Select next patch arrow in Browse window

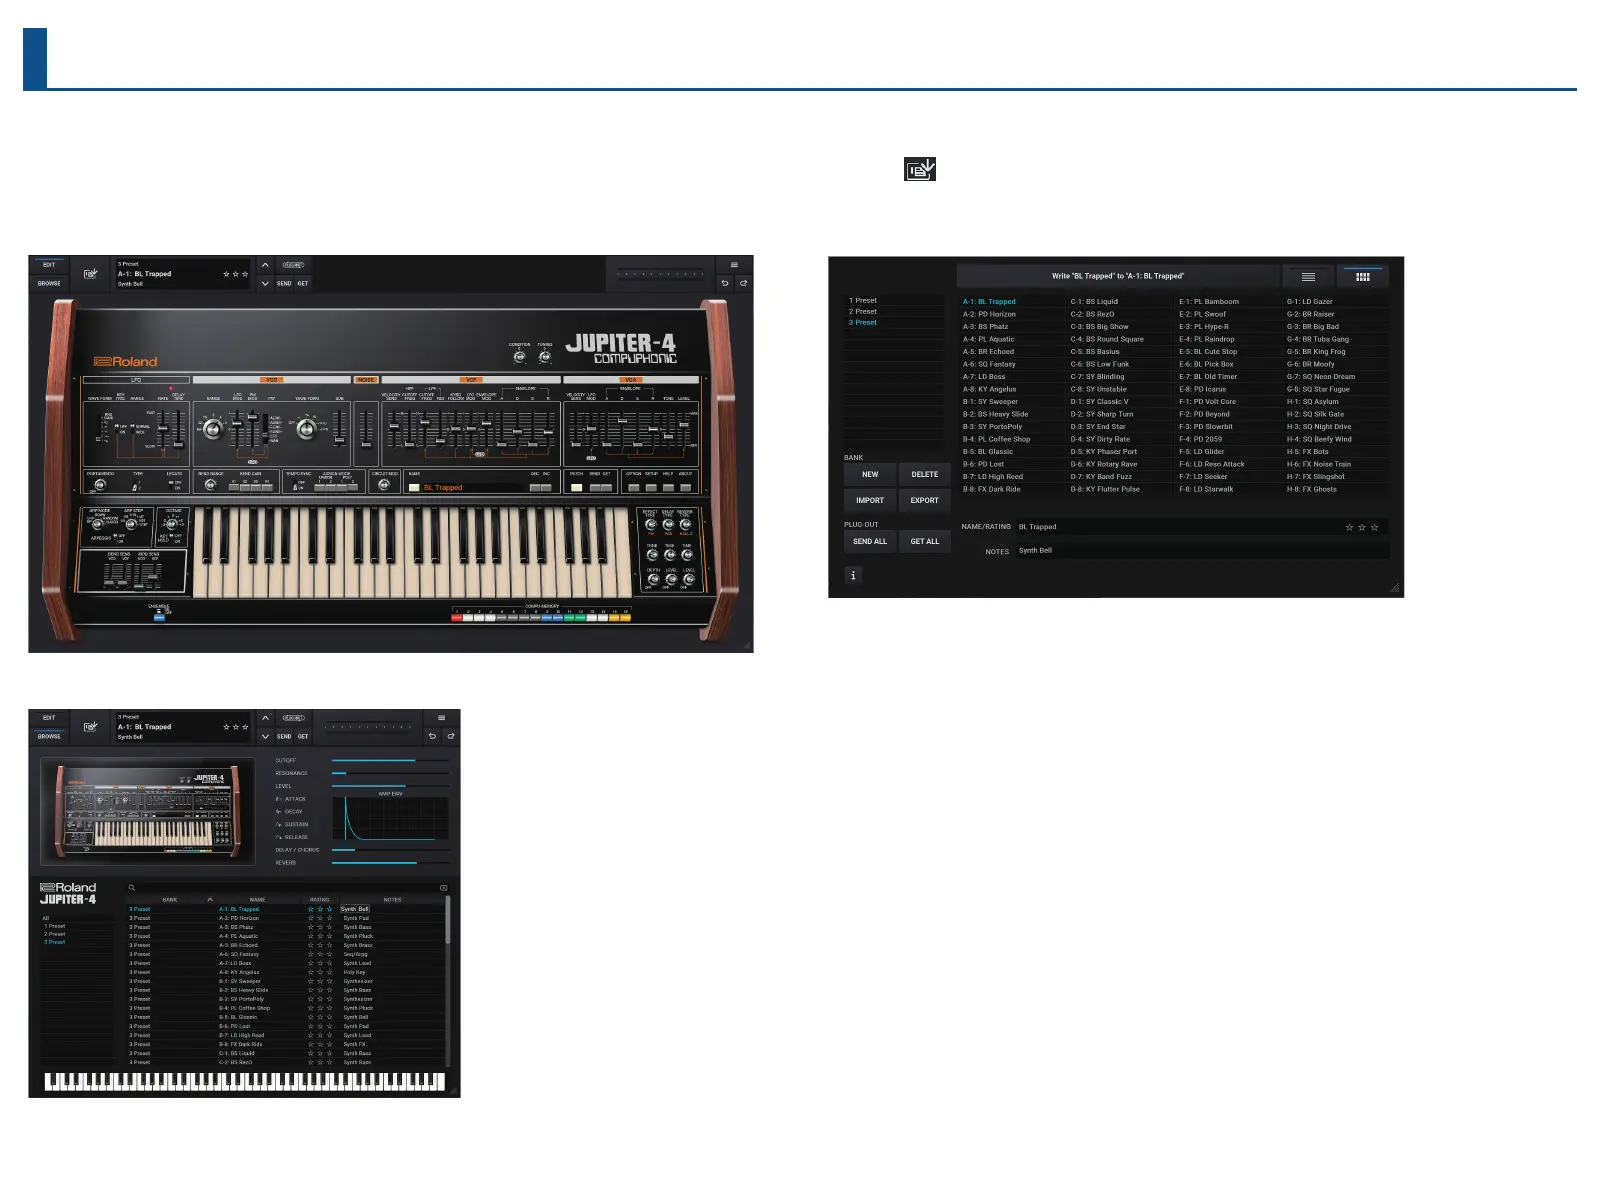(x=265, y=736)
